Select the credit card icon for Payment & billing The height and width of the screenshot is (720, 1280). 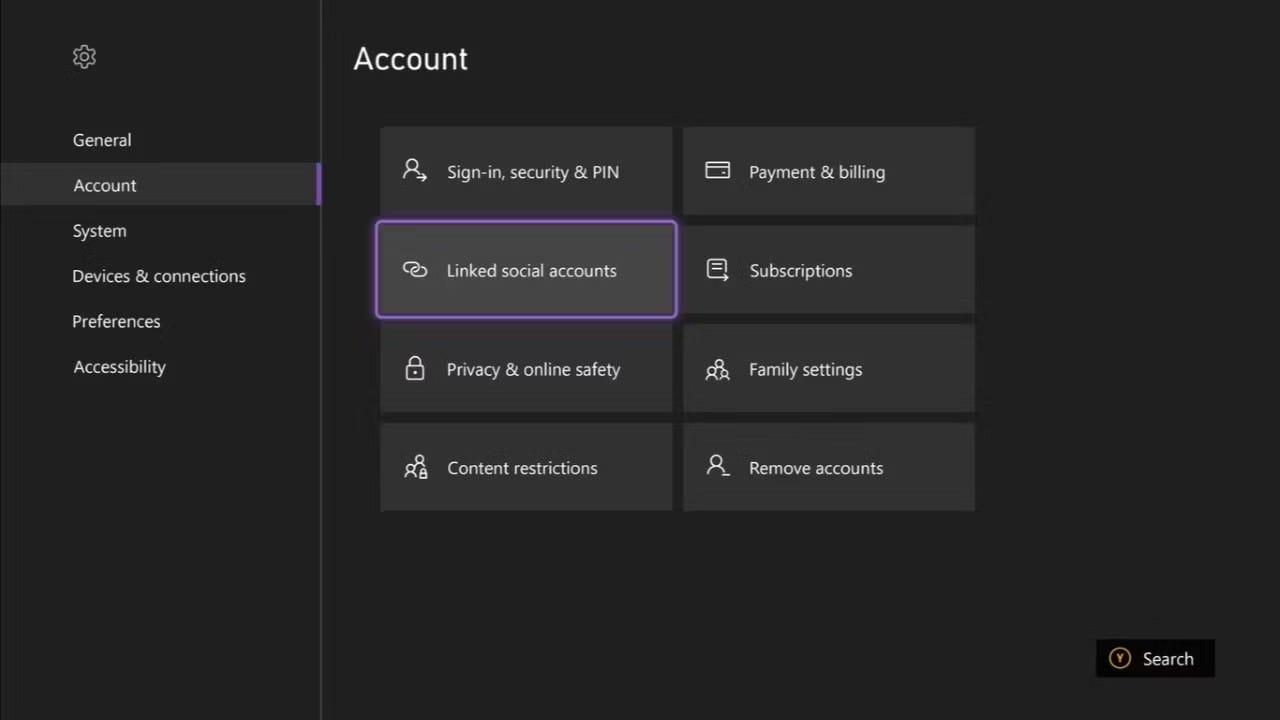tap(717, 170)
